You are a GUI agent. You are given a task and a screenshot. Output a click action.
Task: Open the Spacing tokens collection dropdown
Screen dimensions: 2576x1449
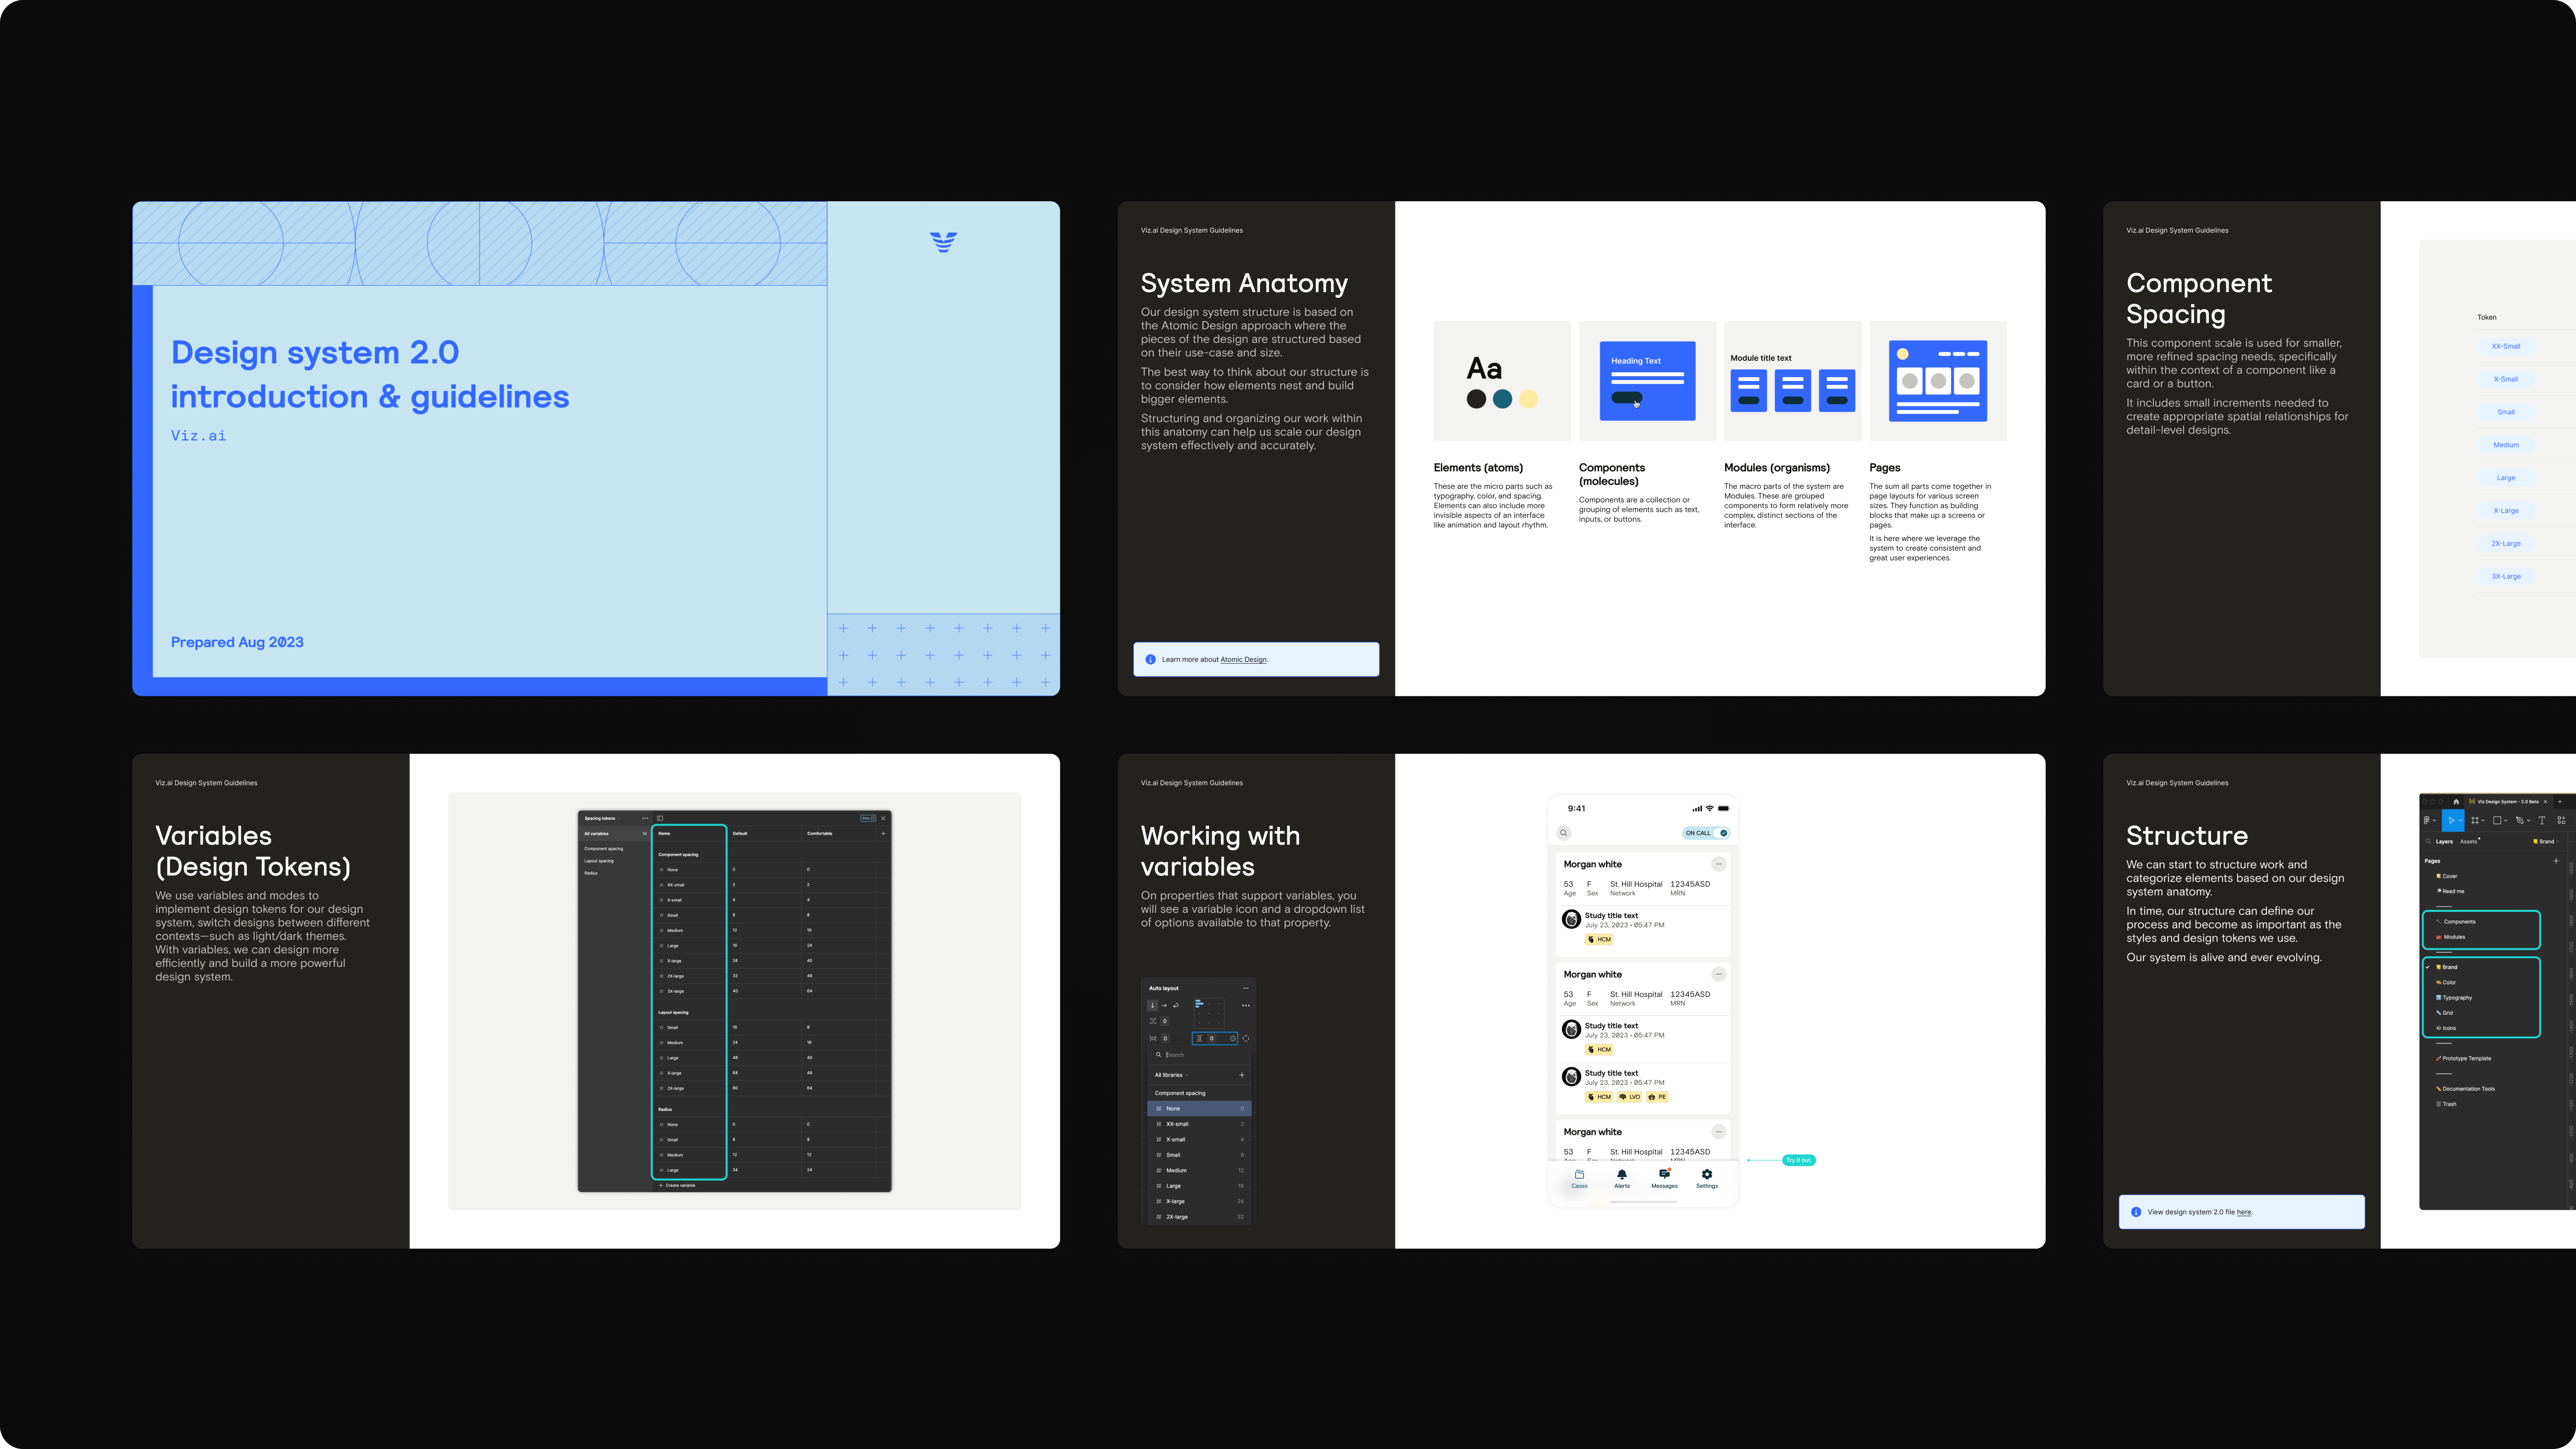pyautogui.click(x=602, y=818)
